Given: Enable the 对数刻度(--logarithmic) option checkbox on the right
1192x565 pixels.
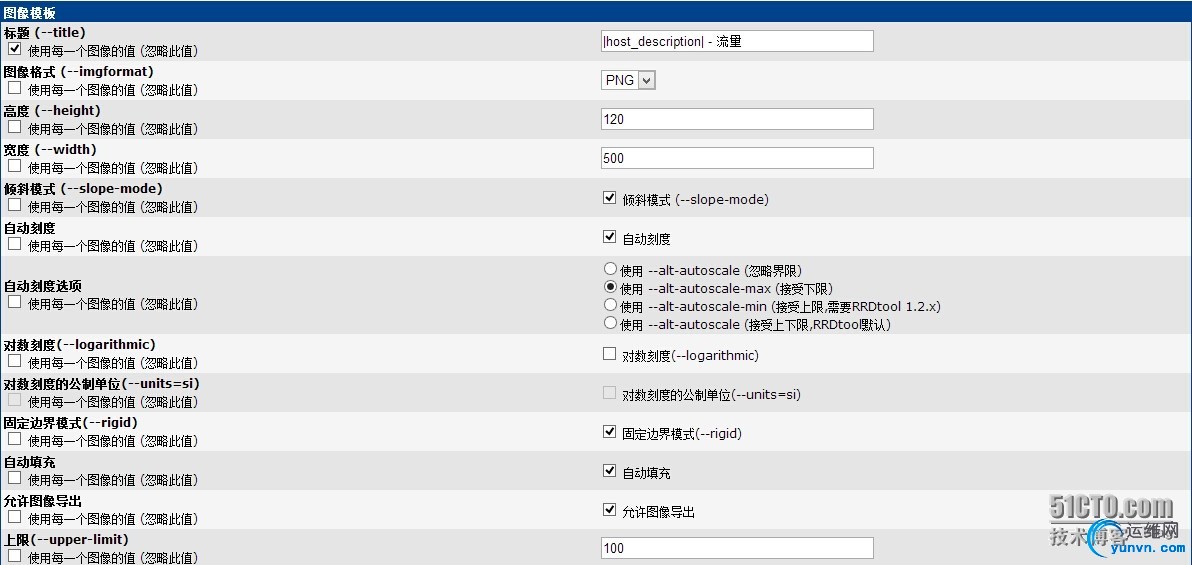Looking at the screenshot, I should point(609,354).
